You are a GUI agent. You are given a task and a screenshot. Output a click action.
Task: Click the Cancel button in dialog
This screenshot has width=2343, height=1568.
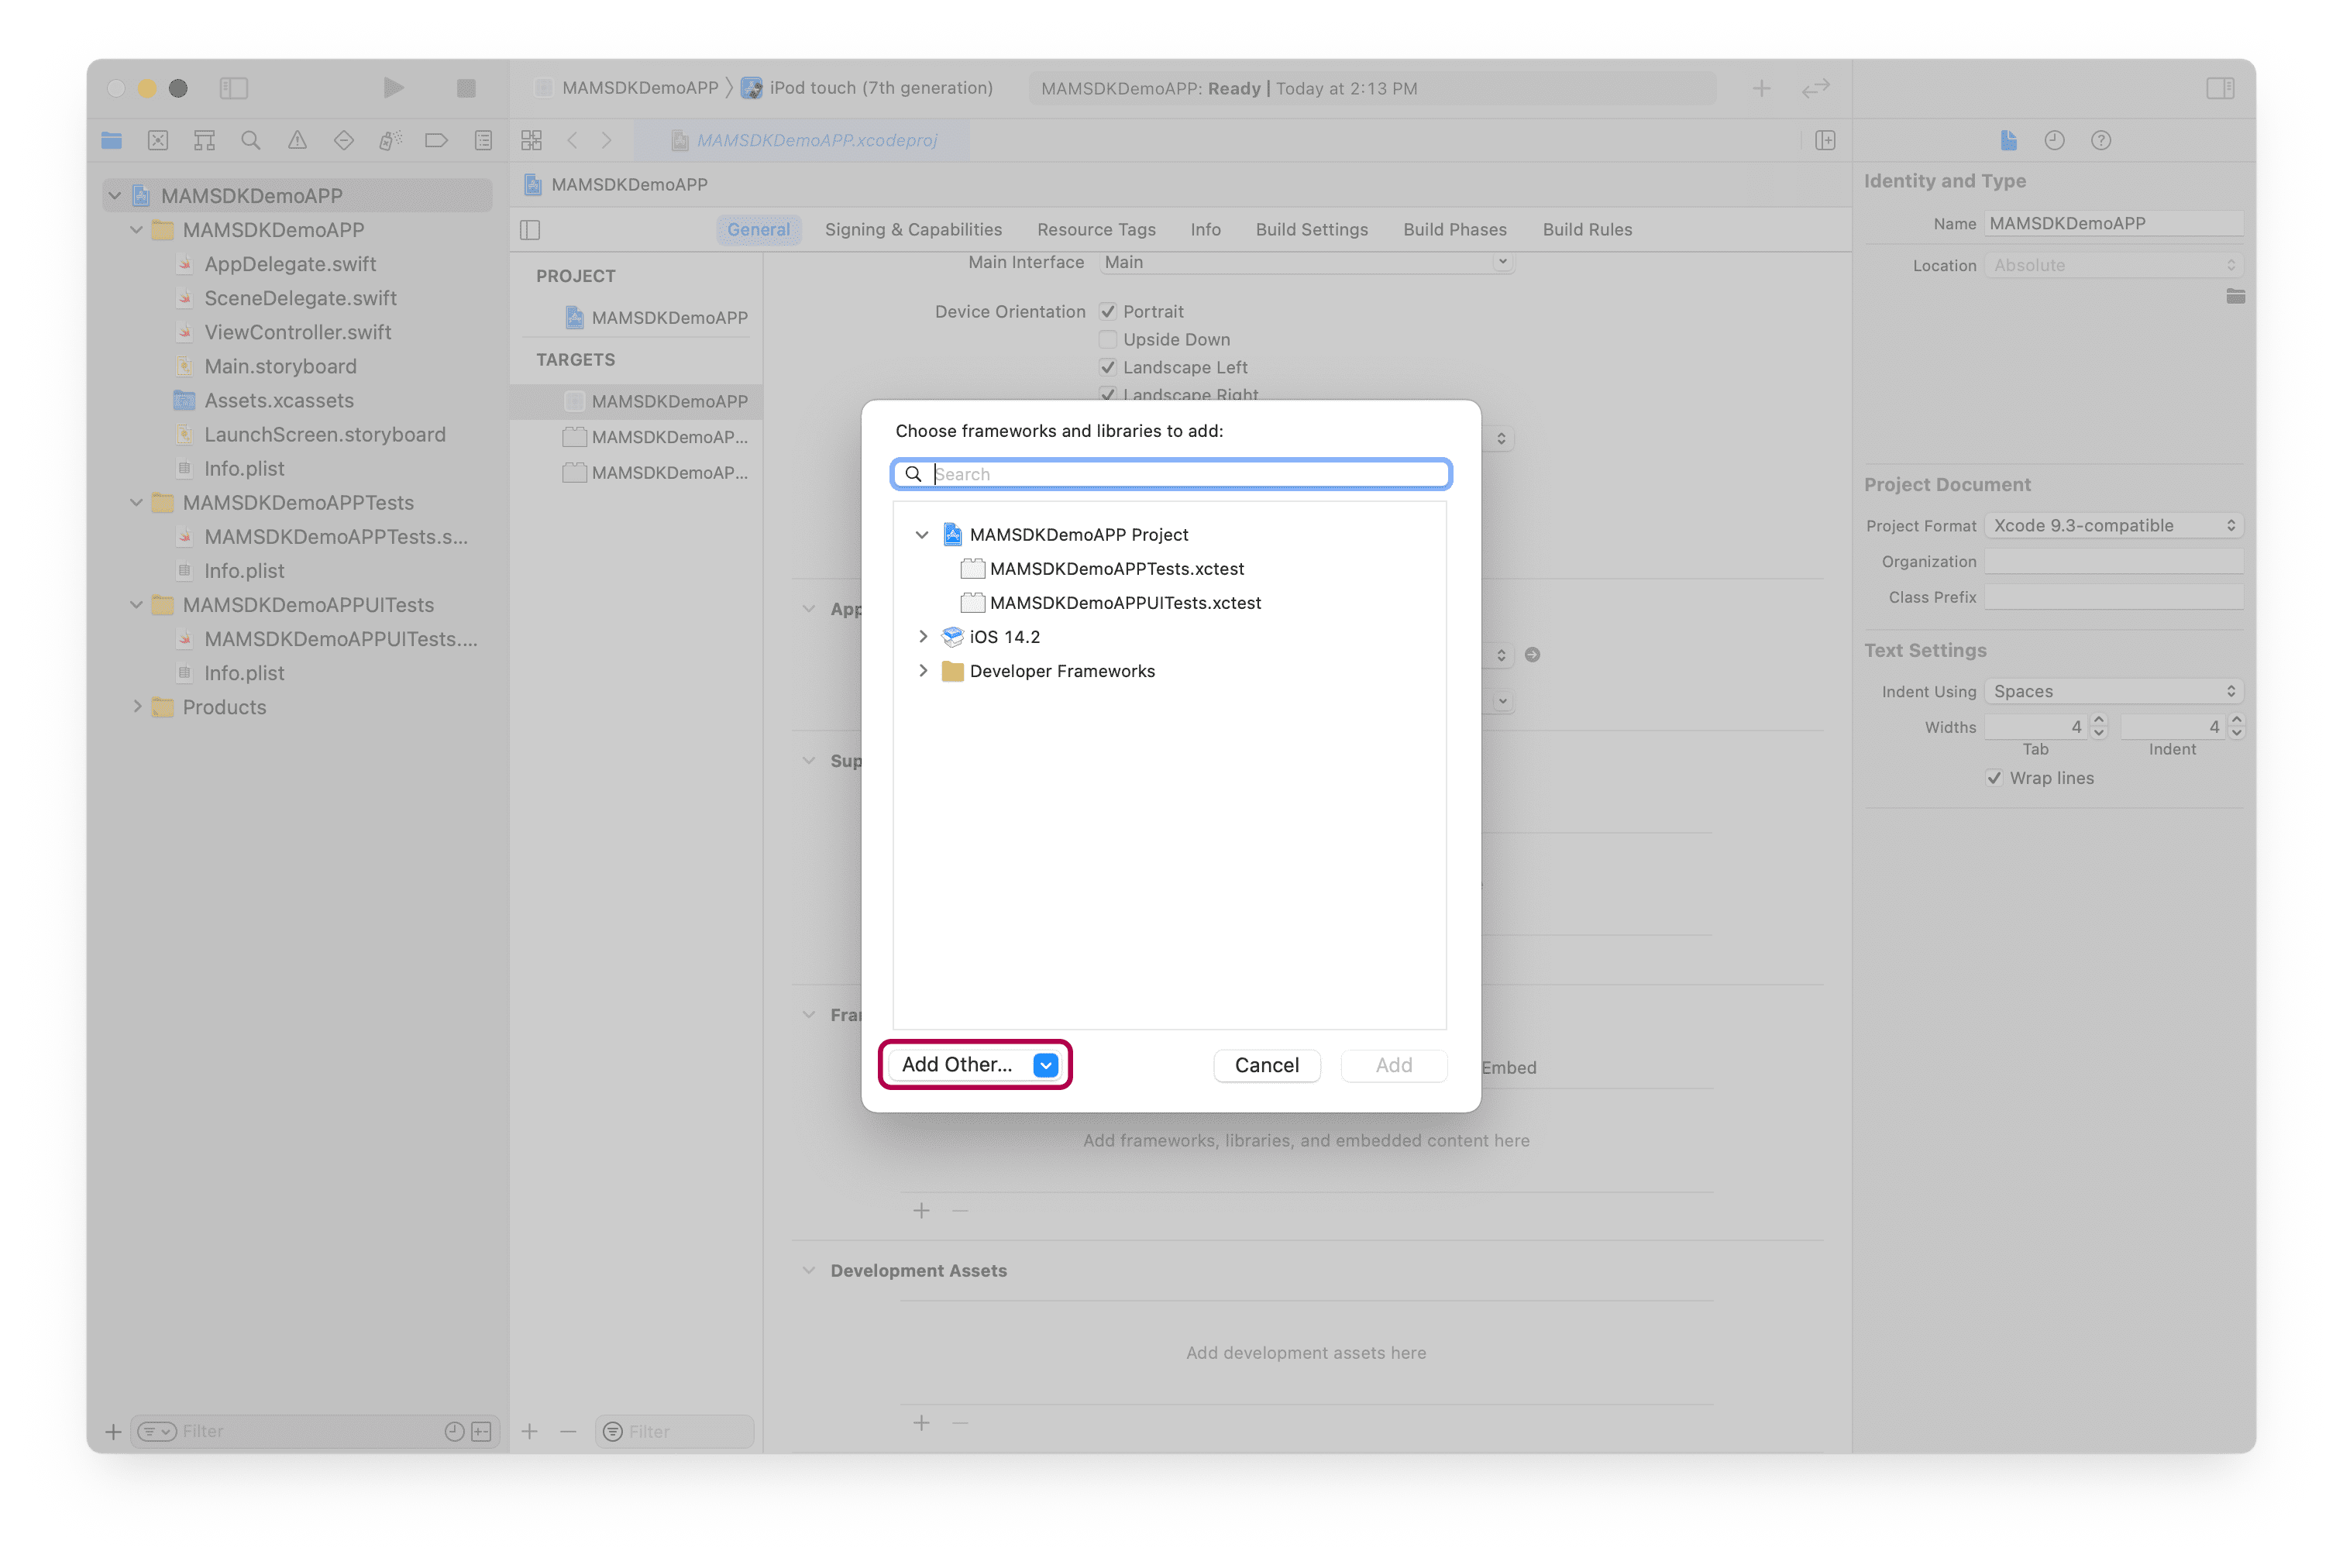1266,1065
